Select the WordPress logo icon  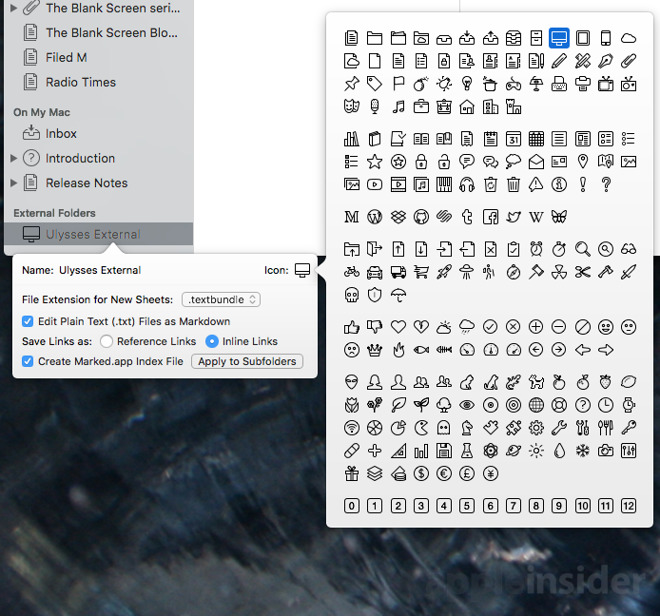(375, 217)
